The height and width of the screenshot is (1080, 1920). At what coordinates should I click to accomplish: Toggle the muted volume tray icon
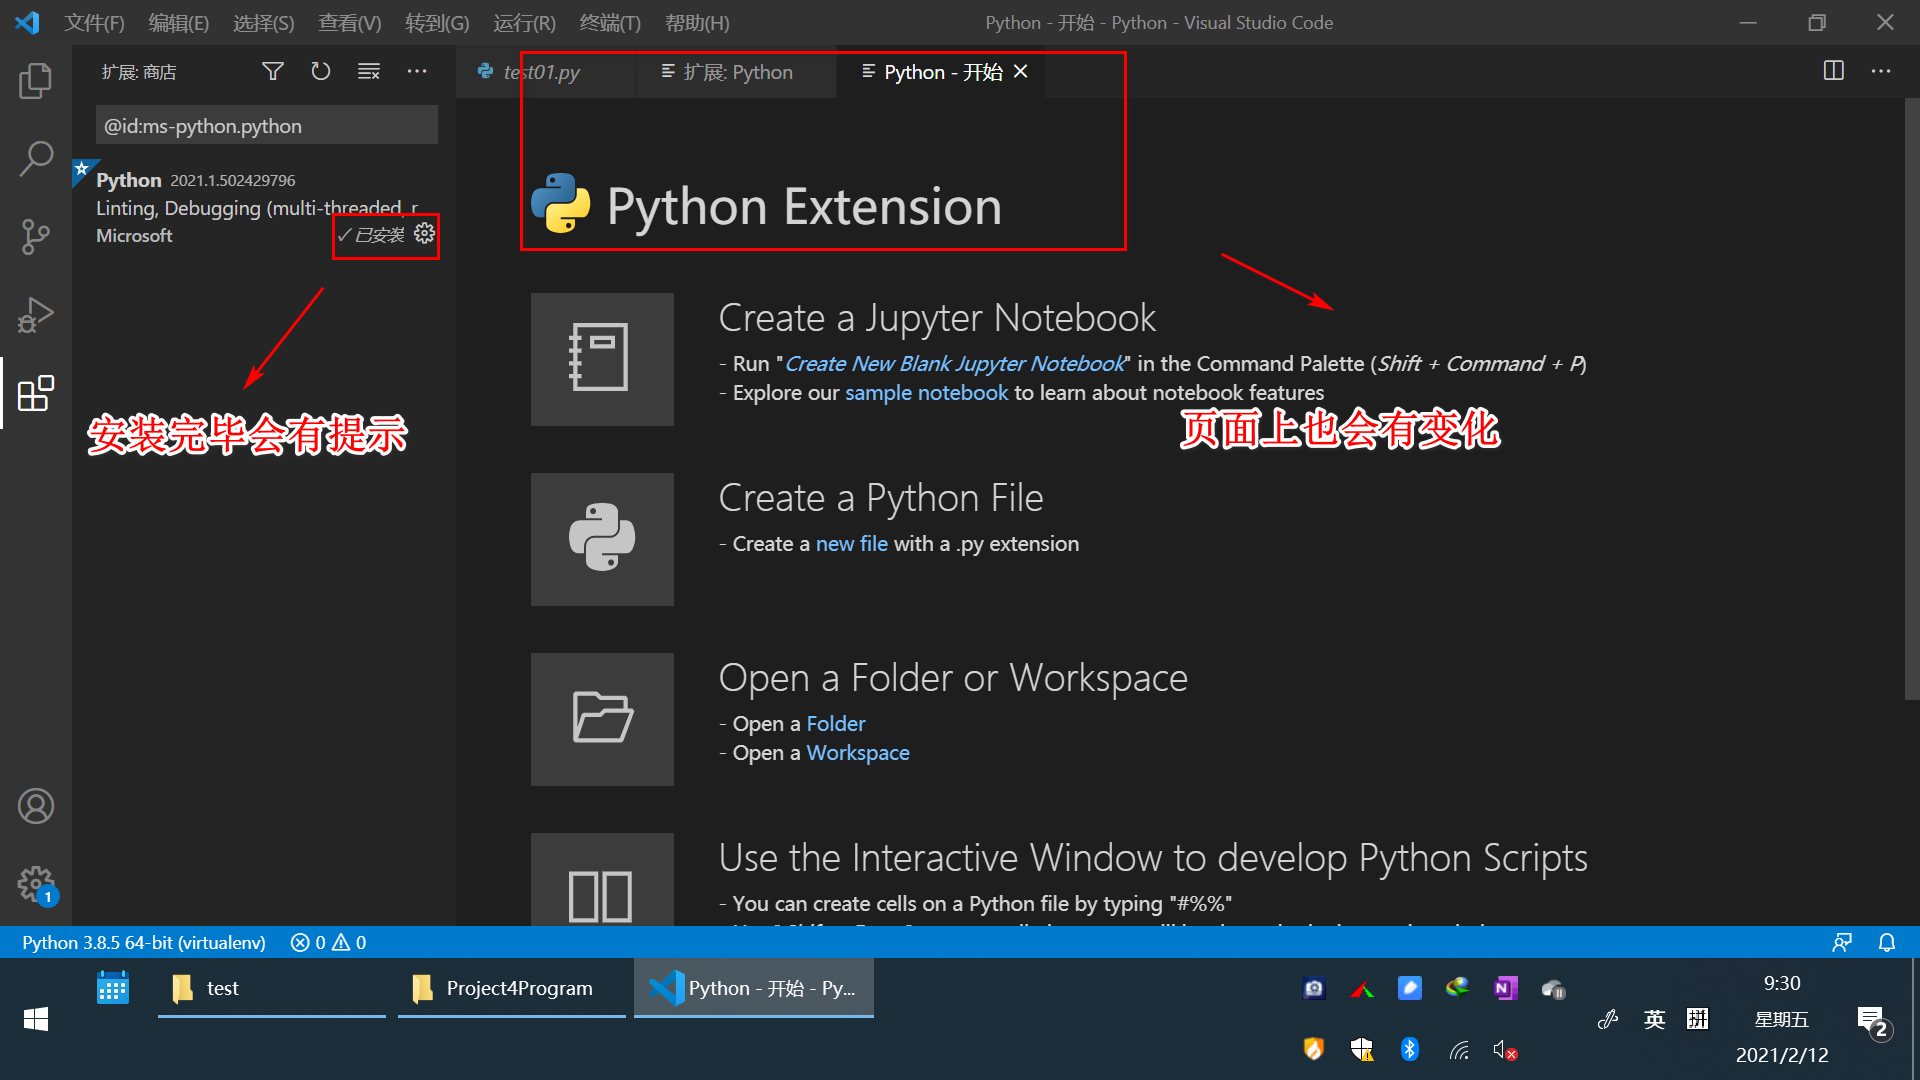1505,1050
